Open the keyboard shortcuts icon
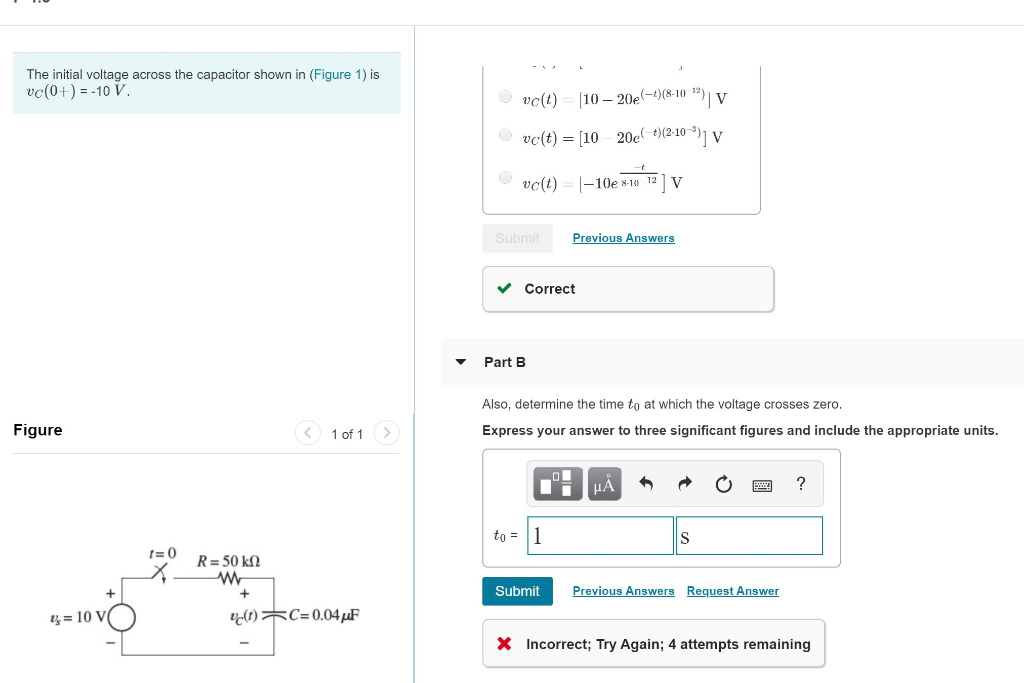 (x=762, y=484)
